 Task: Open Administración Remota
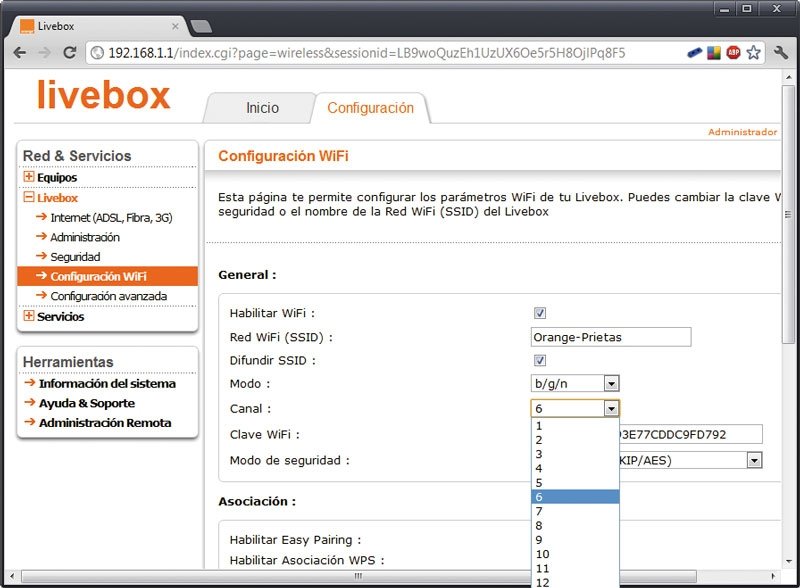point(105,423)
